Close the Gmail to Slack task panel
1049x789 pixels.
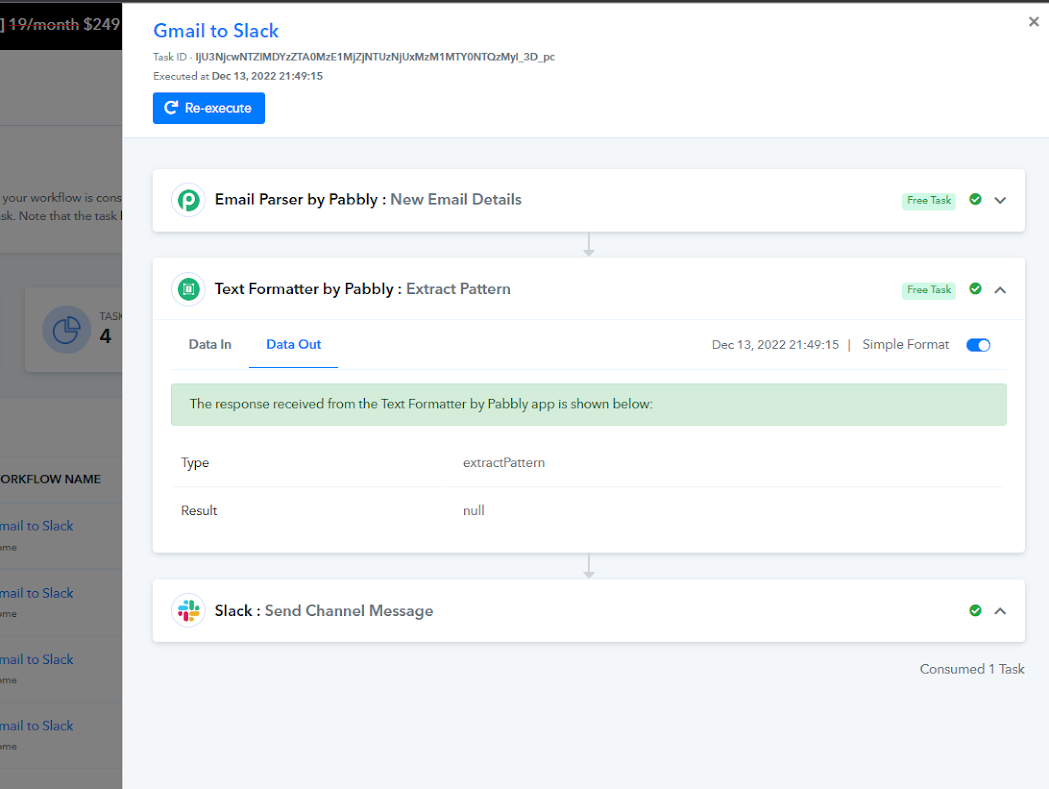coord(1034,22)
